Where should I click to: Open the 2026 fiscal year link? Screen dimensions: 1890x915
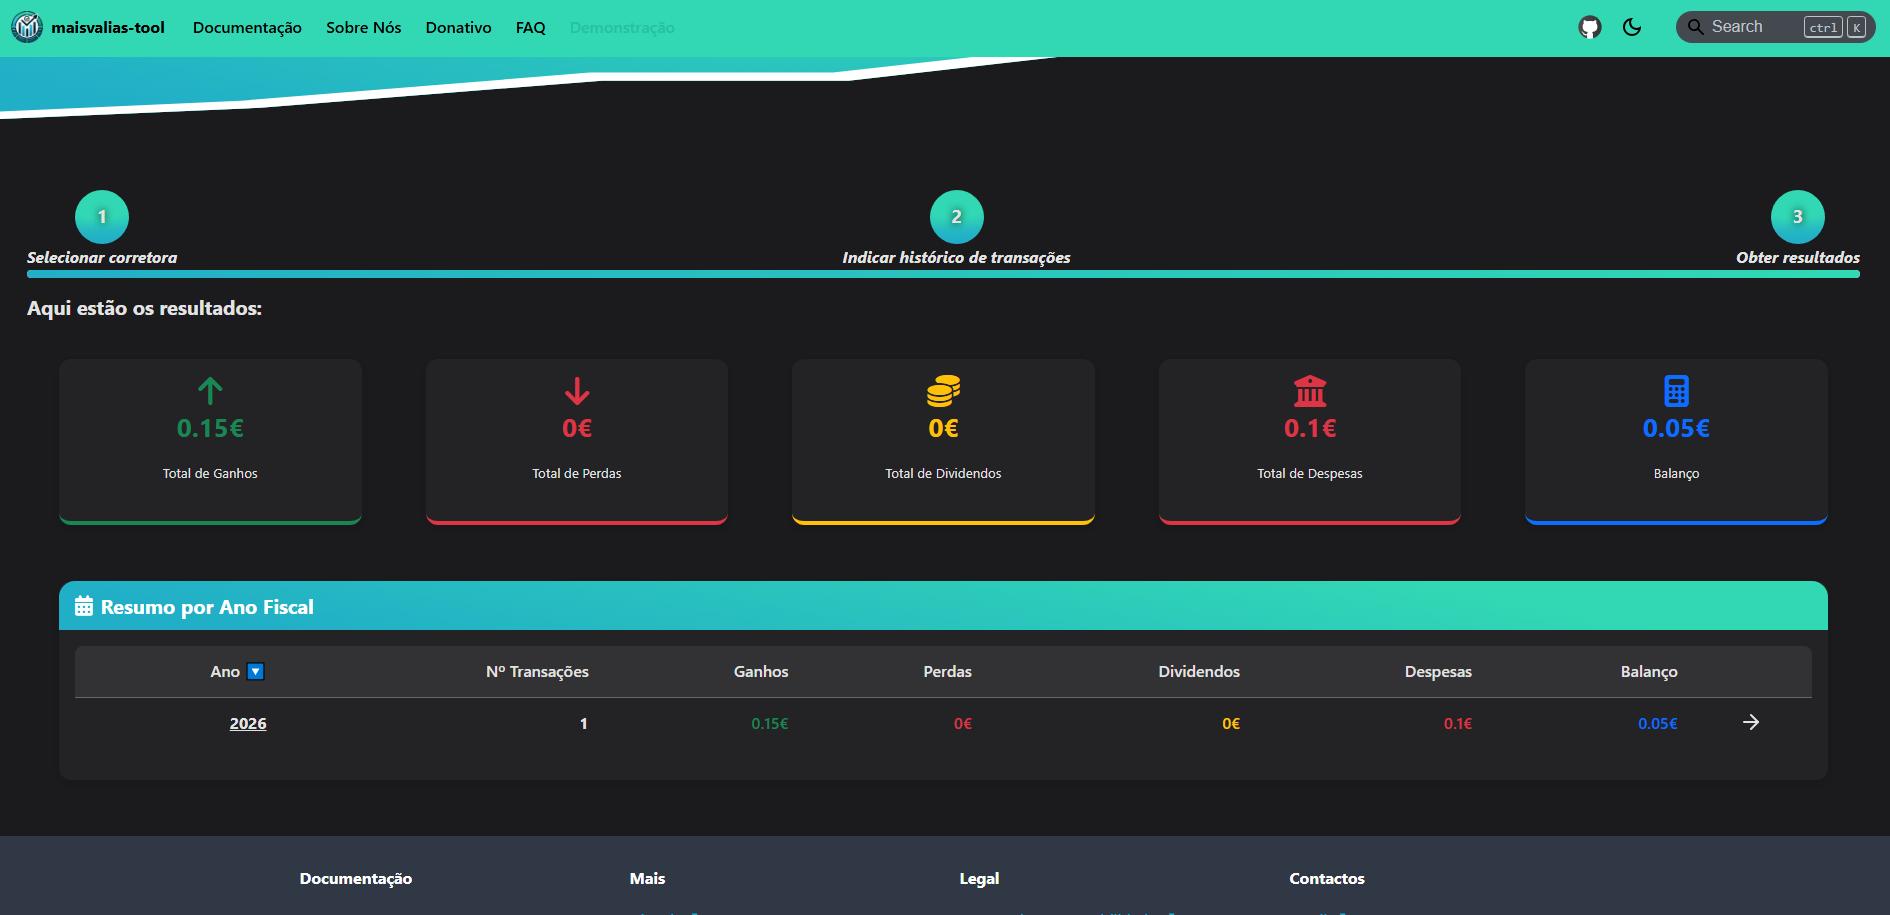(x=248, y=724)
